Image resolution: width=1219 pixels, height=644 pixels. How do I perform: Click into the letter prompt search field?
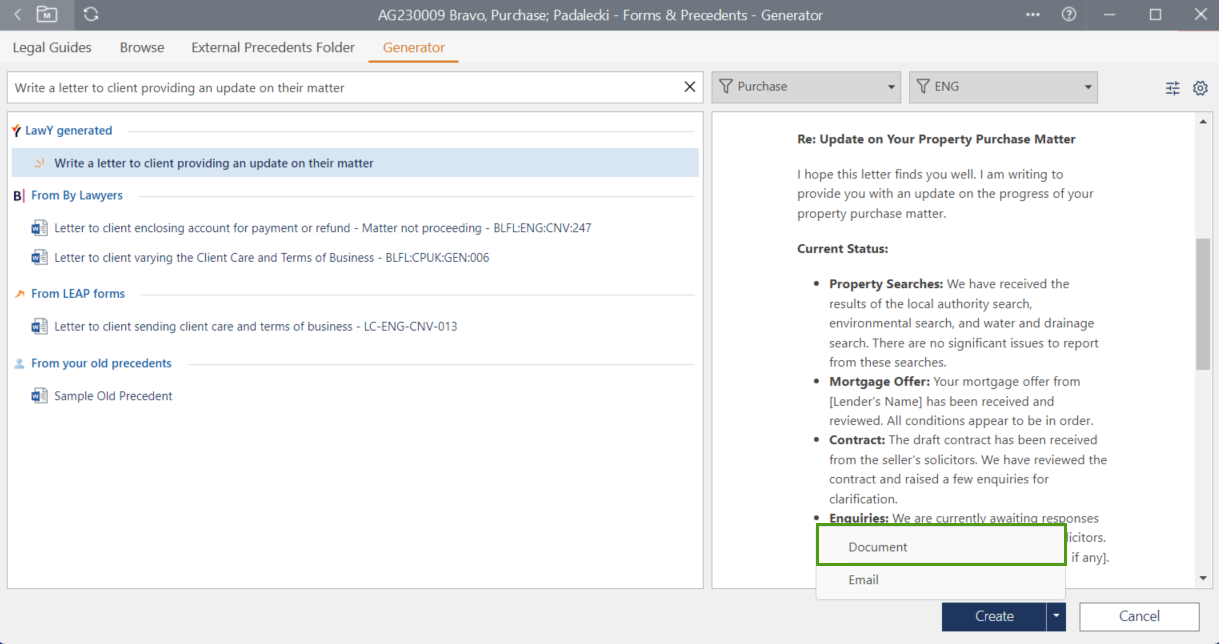click(340, 88)
